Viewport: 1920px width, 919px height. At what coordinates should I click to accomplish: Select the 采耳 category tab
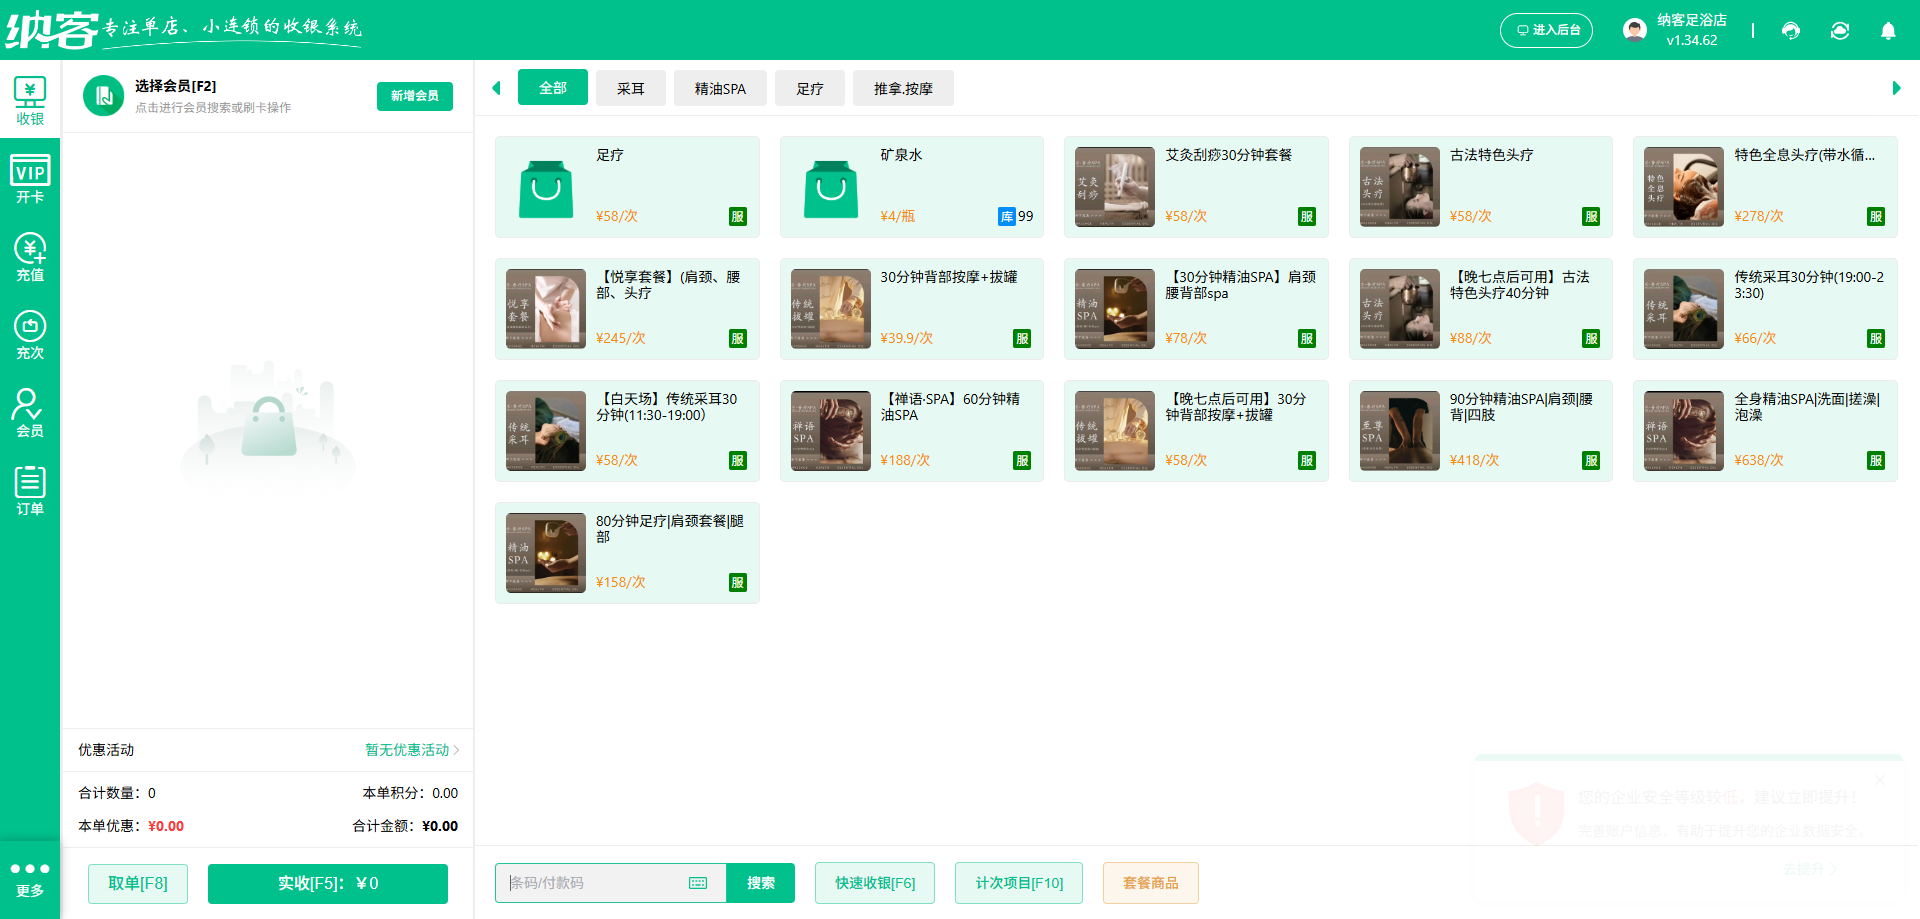pos(631,88)
